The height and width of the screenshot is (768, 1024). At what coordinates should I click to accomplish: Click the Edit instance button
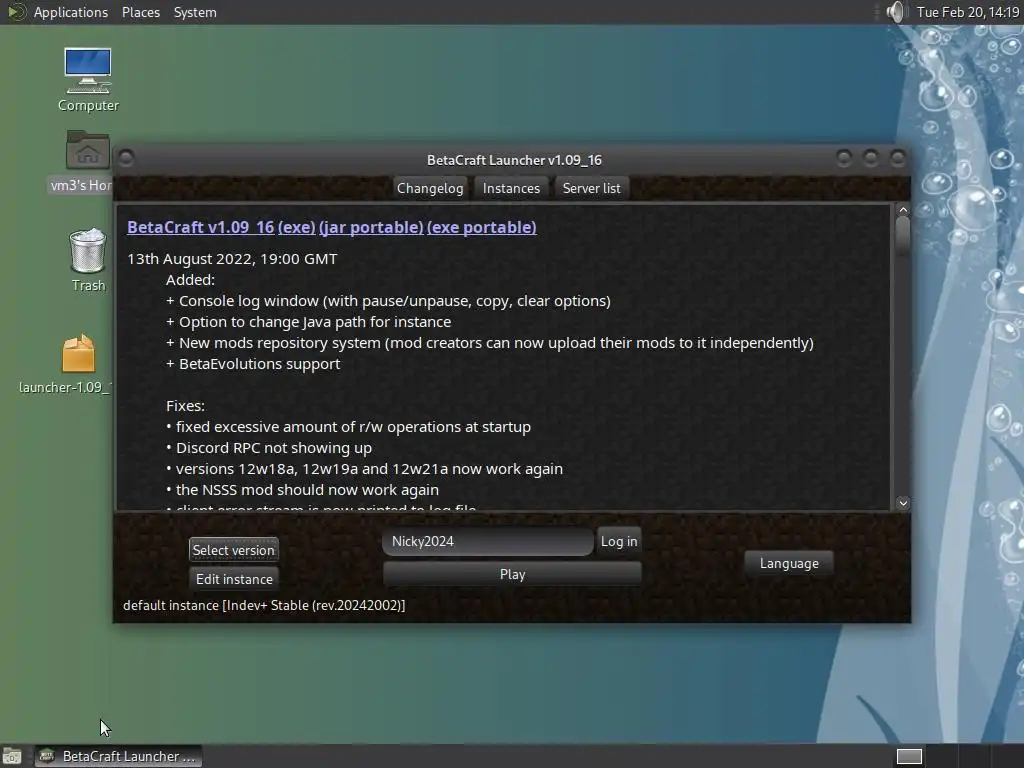coord(234,579)
